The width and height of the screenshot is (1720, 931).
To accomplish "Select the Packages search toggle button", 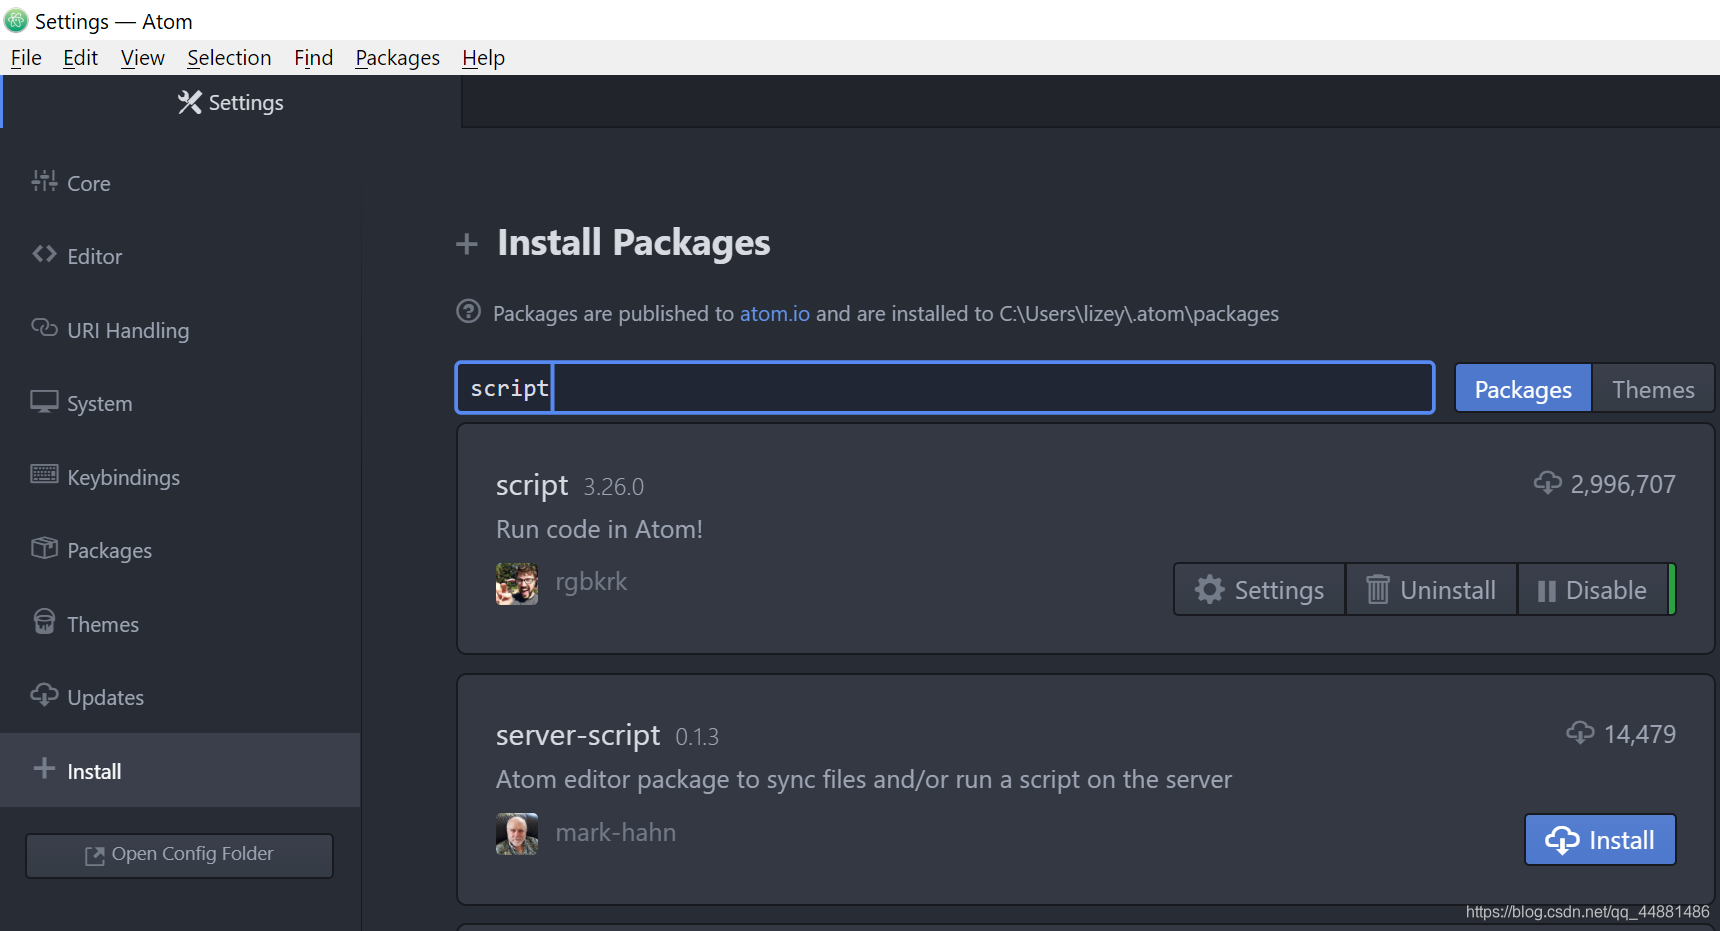I will [x=1522, y=388].
